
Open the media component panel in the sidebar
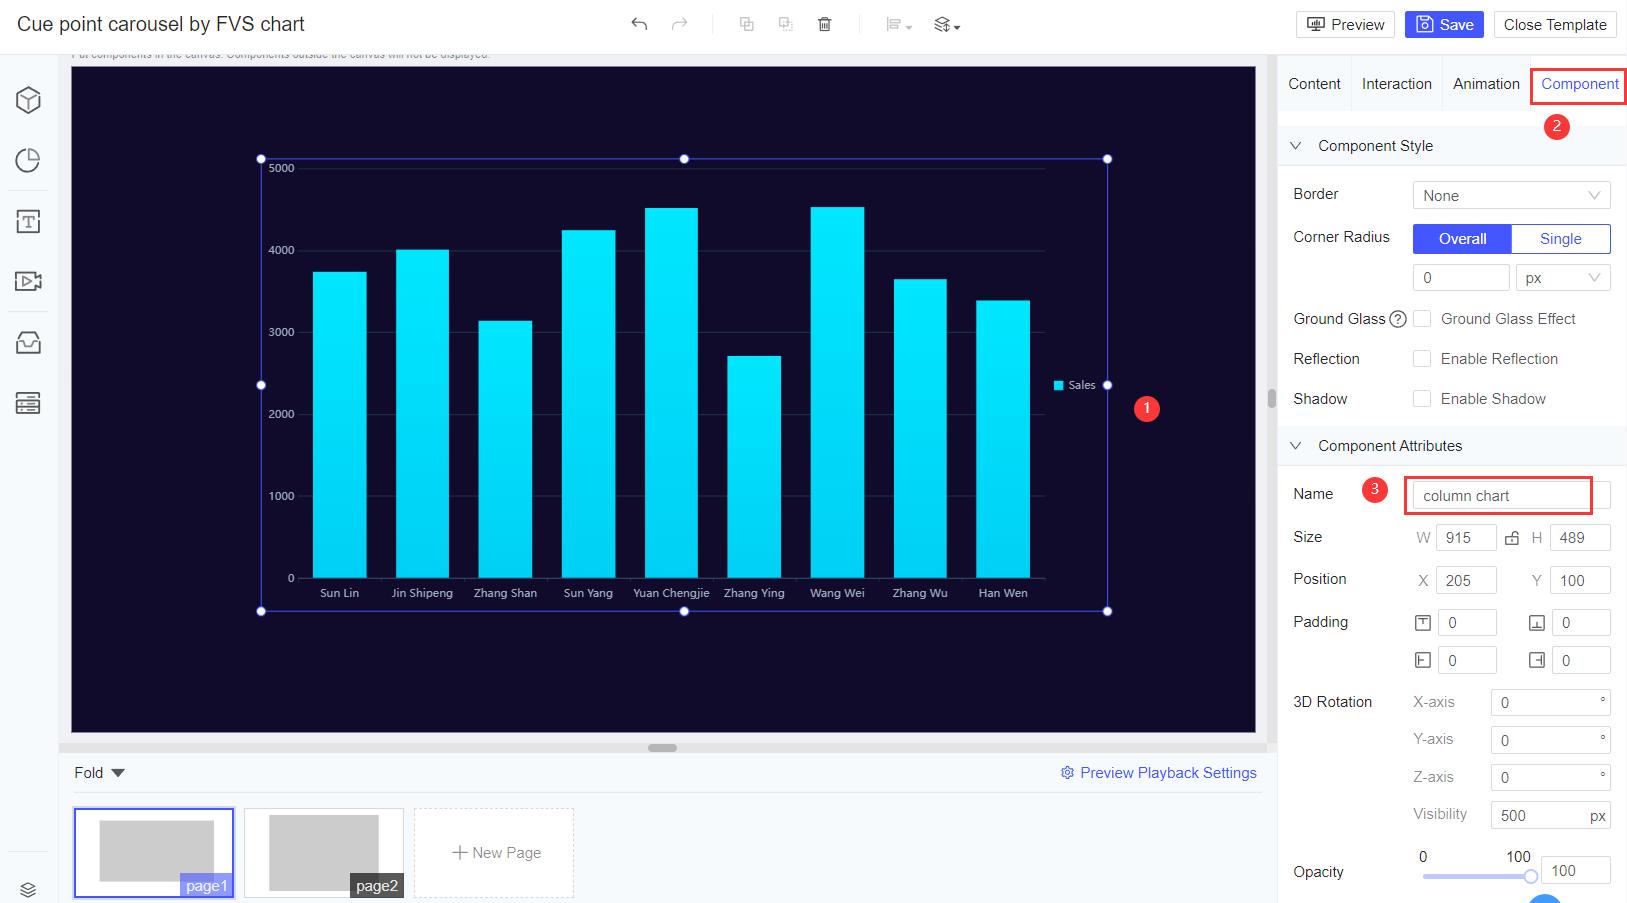click(27, 281)
